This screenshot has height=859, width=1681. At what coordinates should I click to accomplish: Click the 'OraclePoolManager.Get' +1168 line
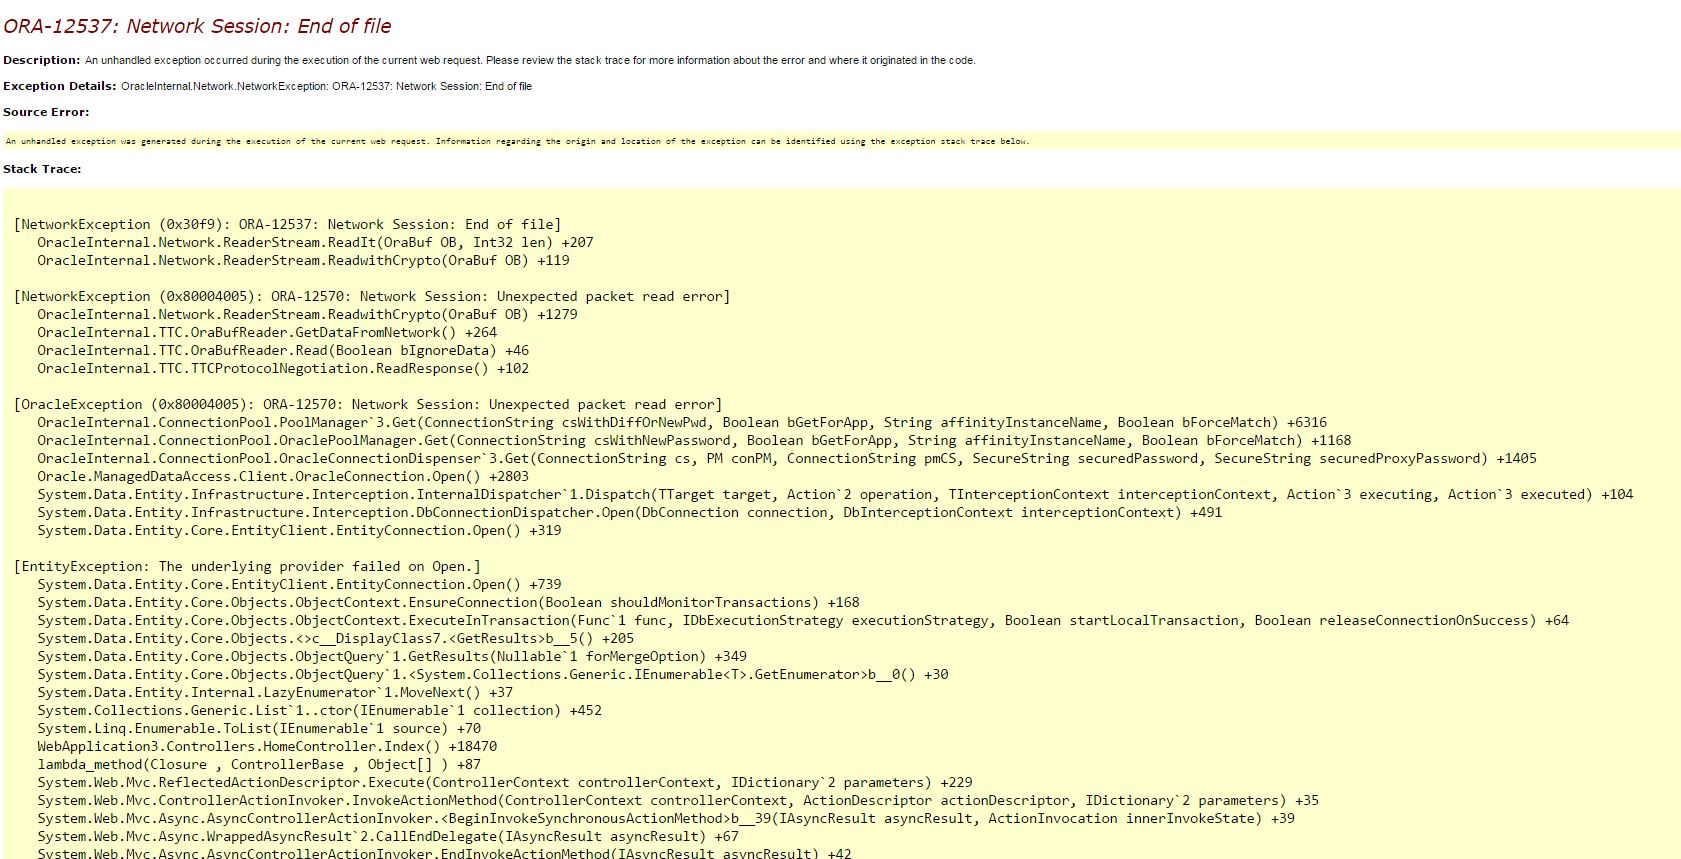pos(694,441)
